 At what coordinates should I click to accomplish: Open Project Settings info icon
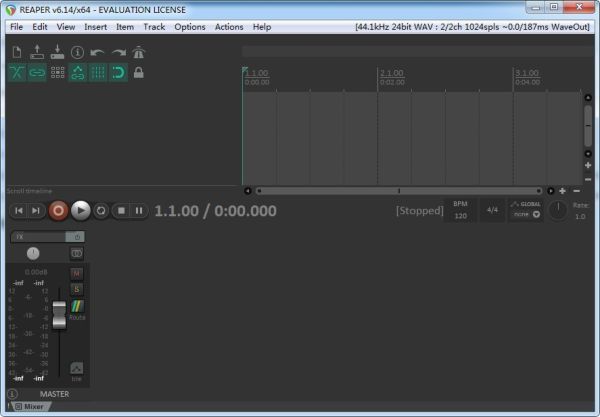[x=78, y=52]
